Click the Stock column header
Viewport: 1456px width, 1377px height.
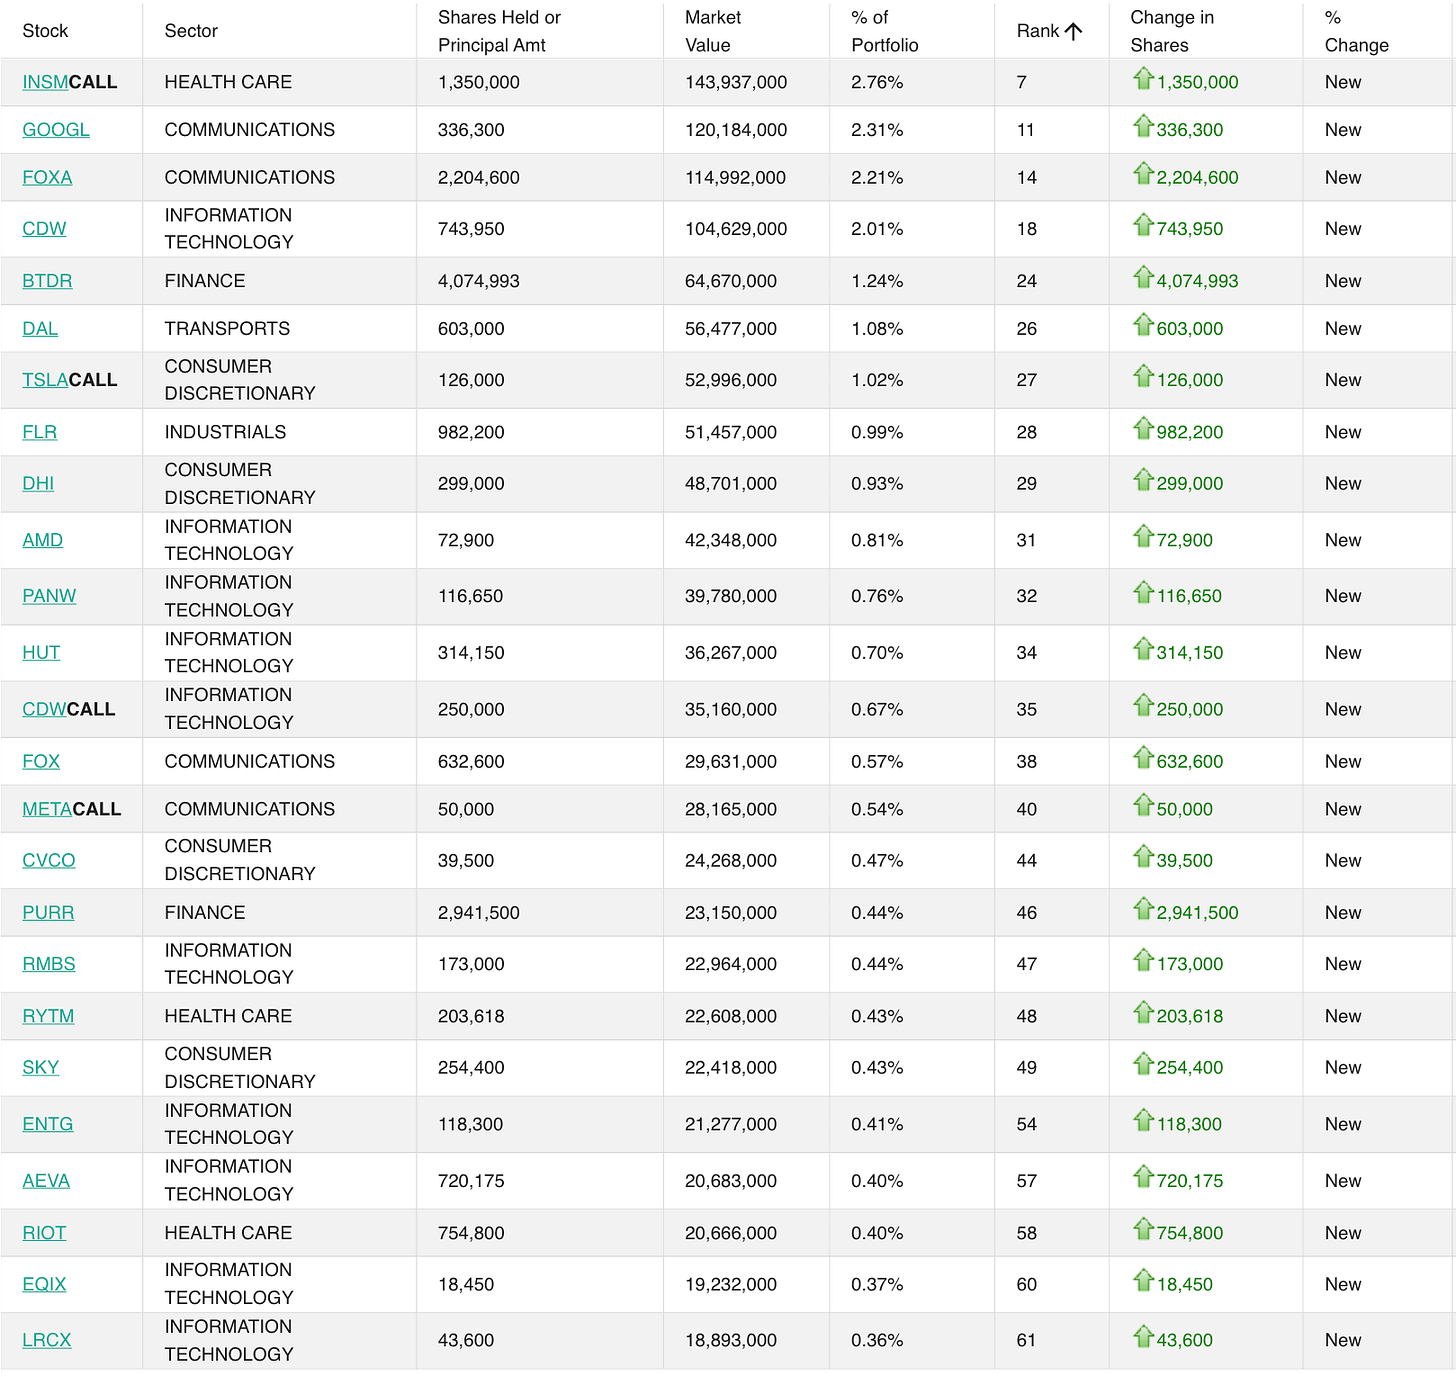45,31
